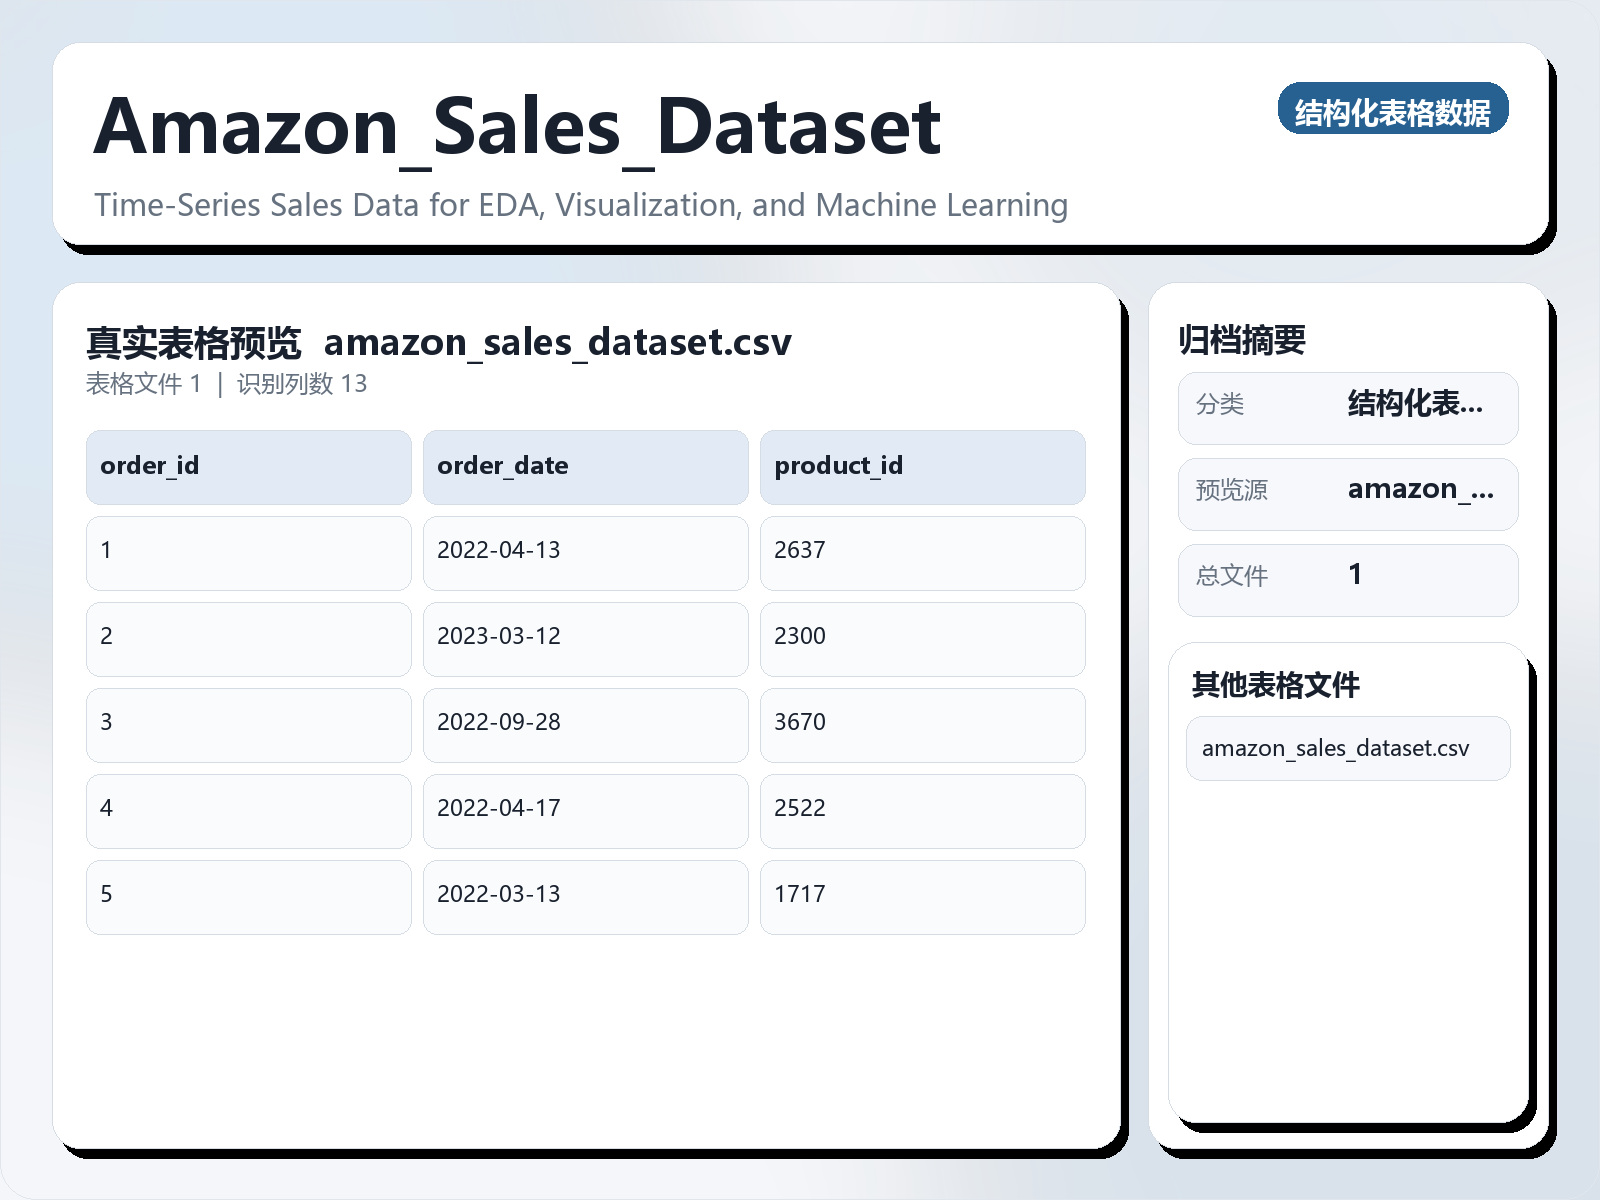Select the date cell 2022-04-13

586,551
